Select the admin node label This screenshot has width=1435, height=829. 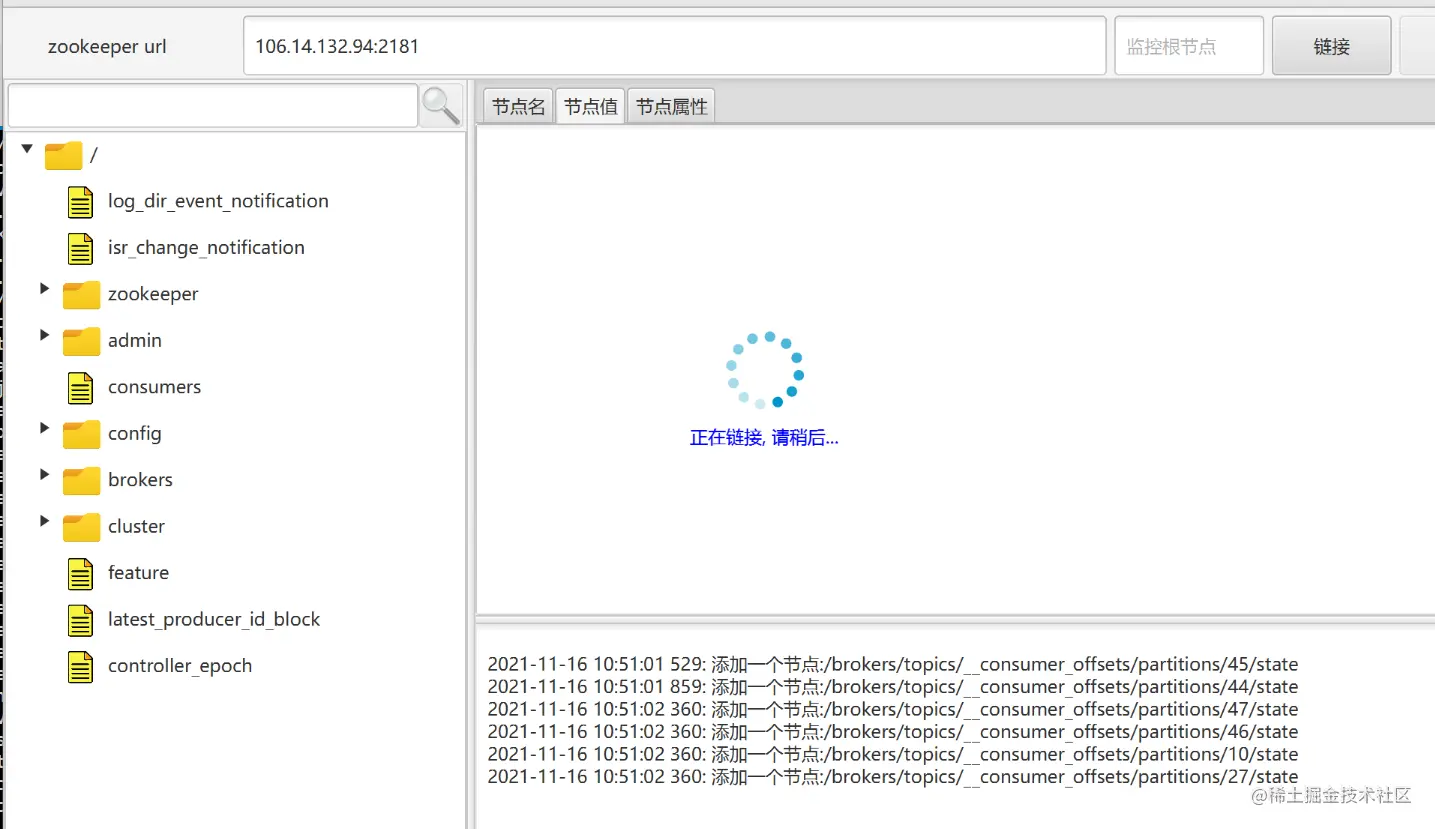tap(135, 340)
